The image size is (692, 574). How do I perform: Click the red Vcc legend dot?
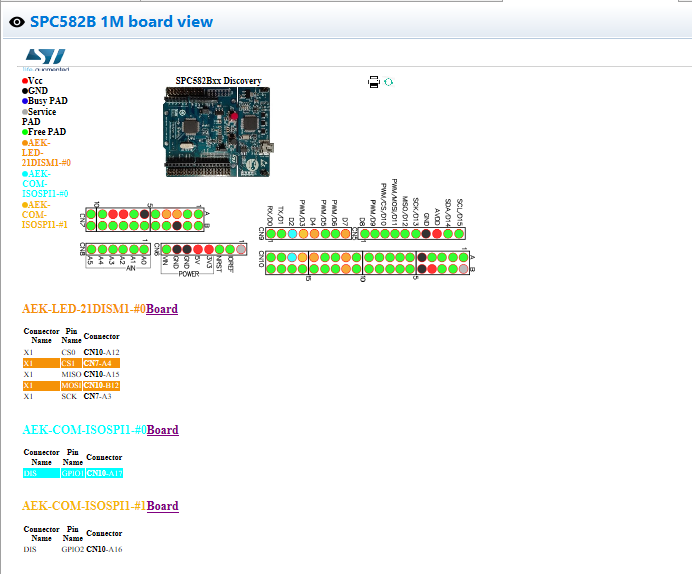[25, 81]
